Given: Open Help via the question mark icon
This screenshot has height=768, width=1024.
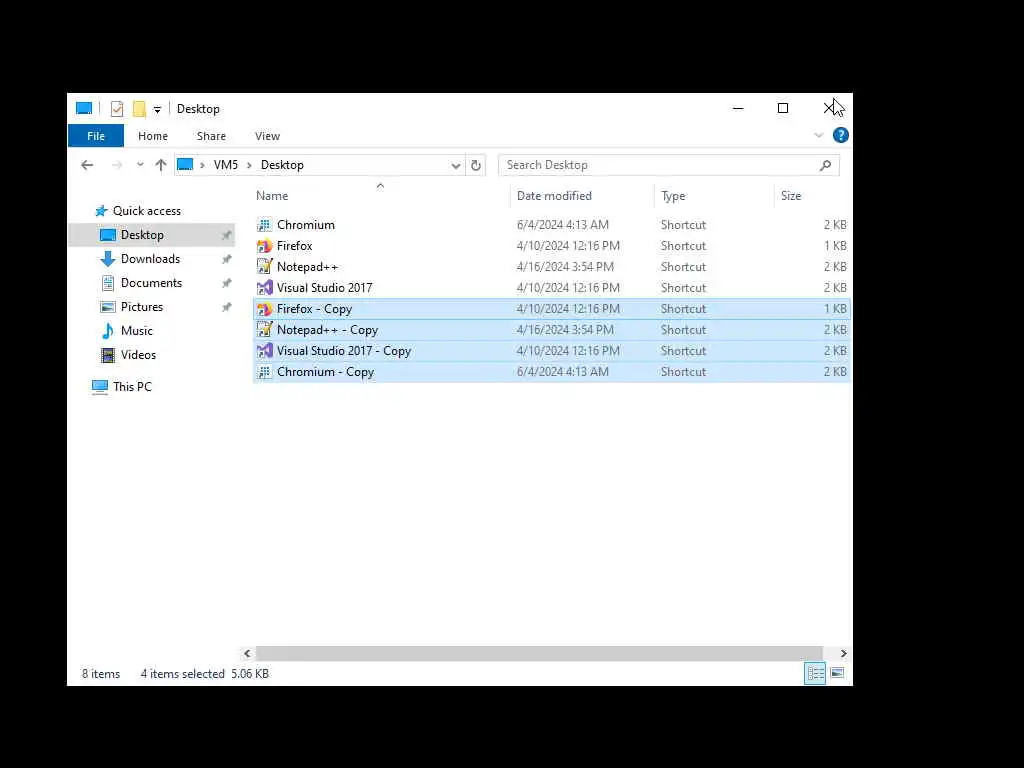Looking at the screenshot, I should coord(840,135).
